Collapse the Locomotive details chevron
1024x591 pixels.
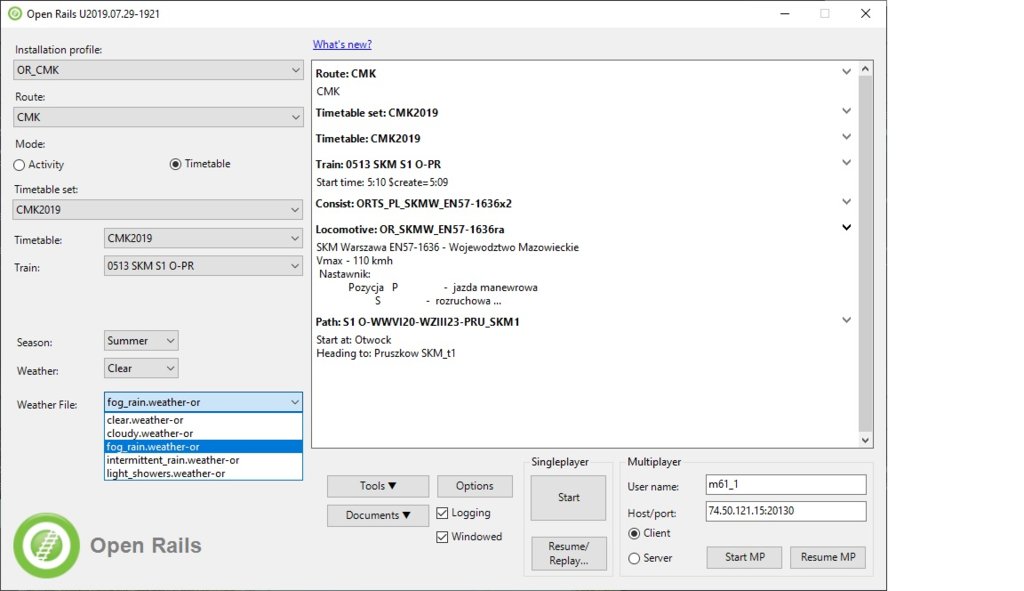point(846,228)
